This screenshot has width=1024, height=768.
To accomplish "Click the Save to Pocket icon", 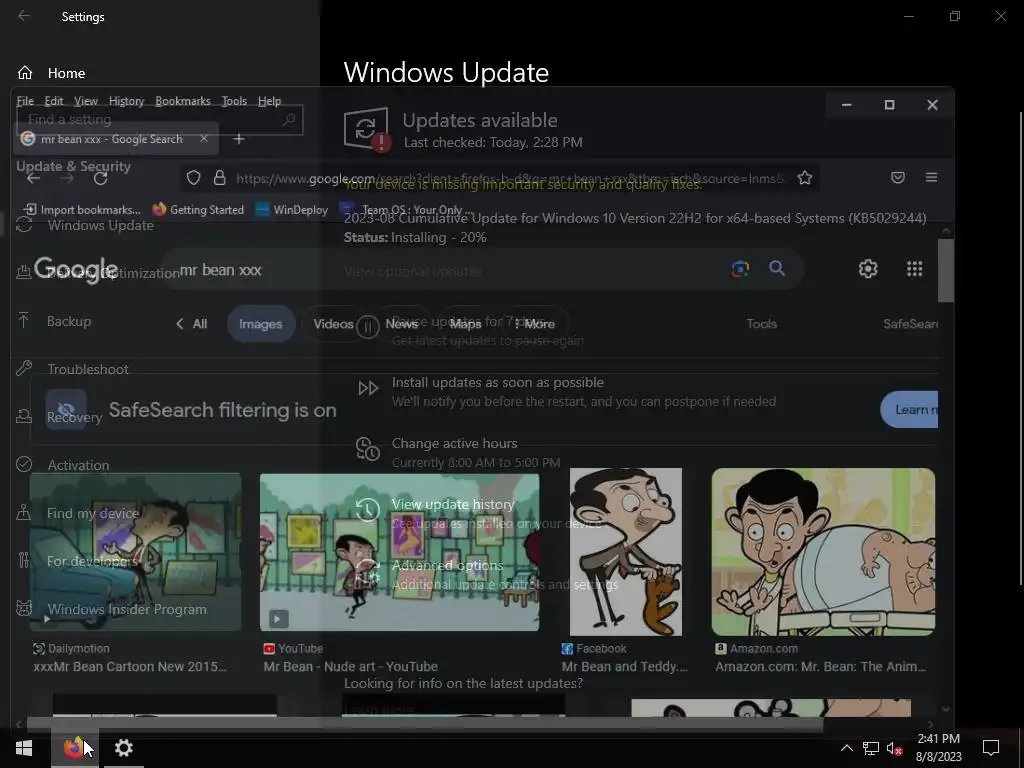I will pos(898,178).
